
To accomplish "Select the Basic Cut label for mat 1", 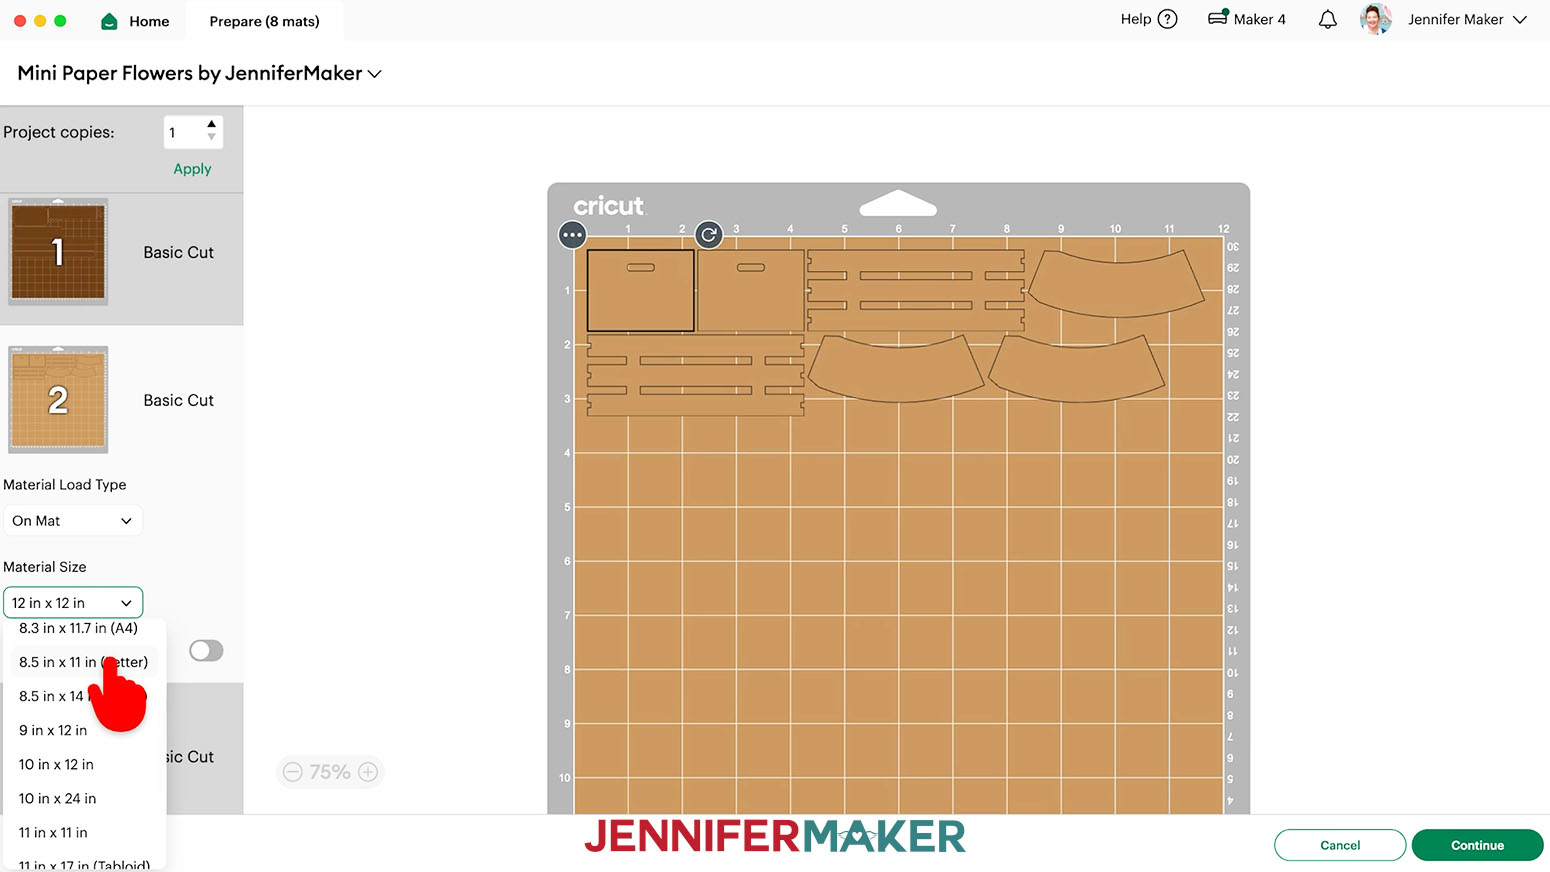I will tap(178, 252).
